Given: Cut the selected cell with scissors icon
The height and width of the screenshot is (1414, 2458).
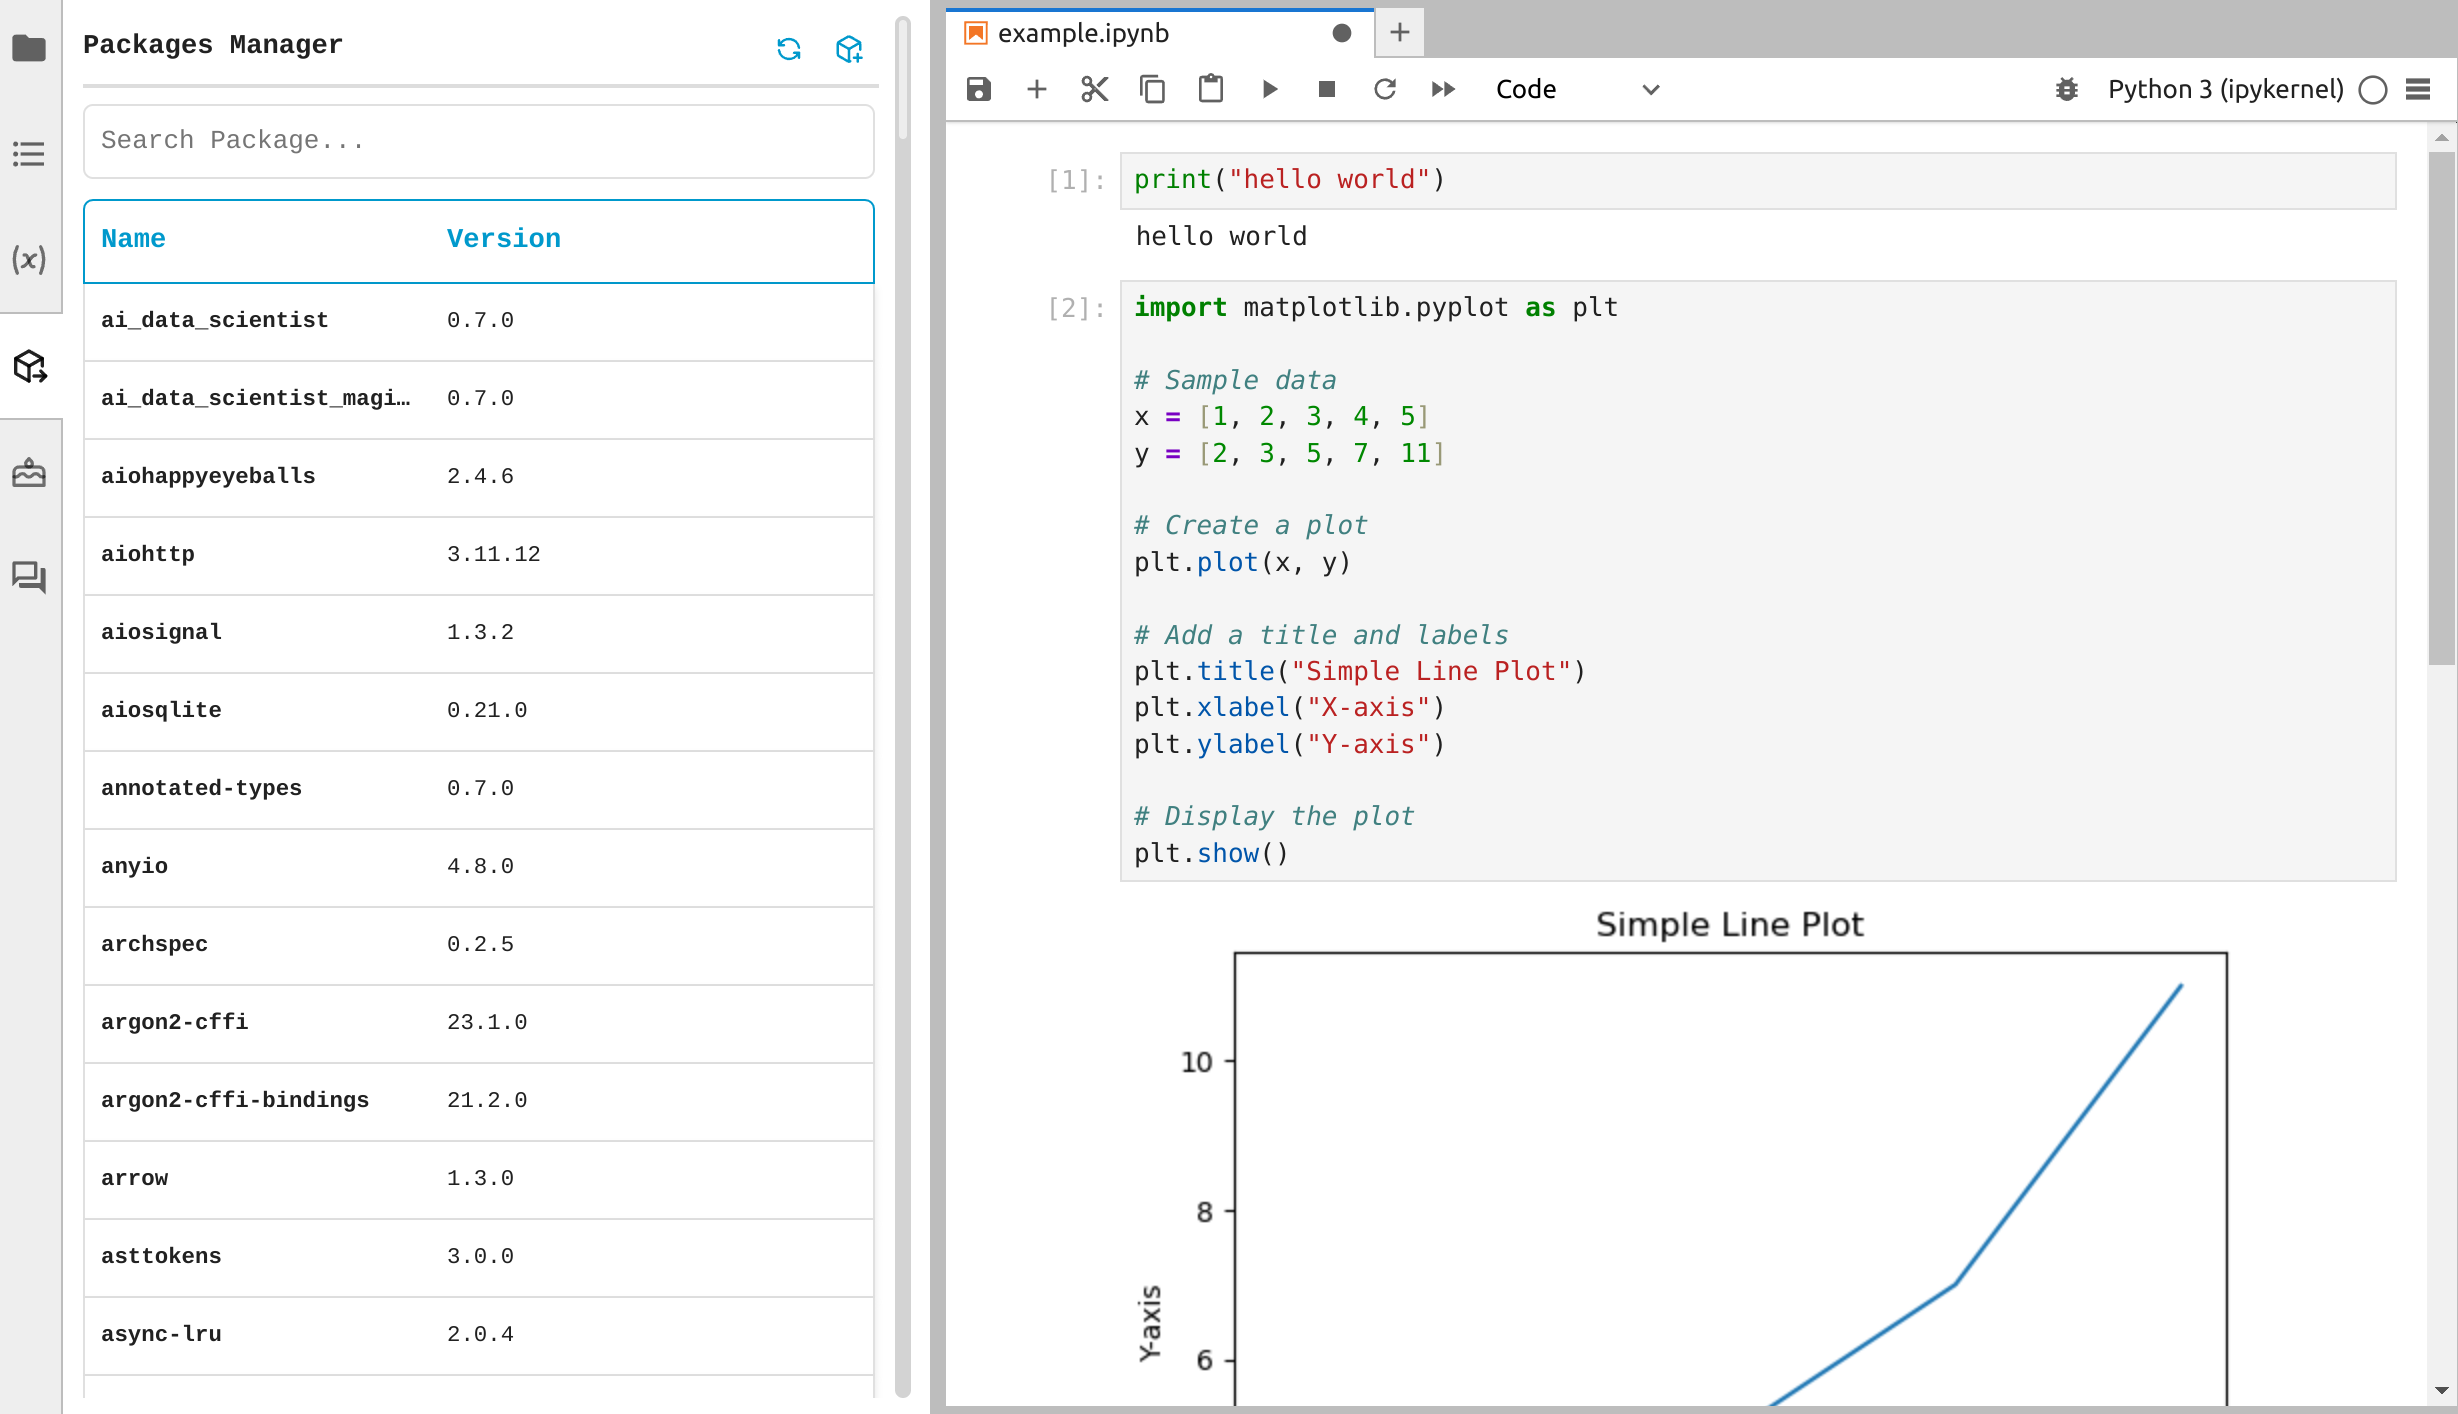Looking at the screenshot, I should click(1095, 89).
